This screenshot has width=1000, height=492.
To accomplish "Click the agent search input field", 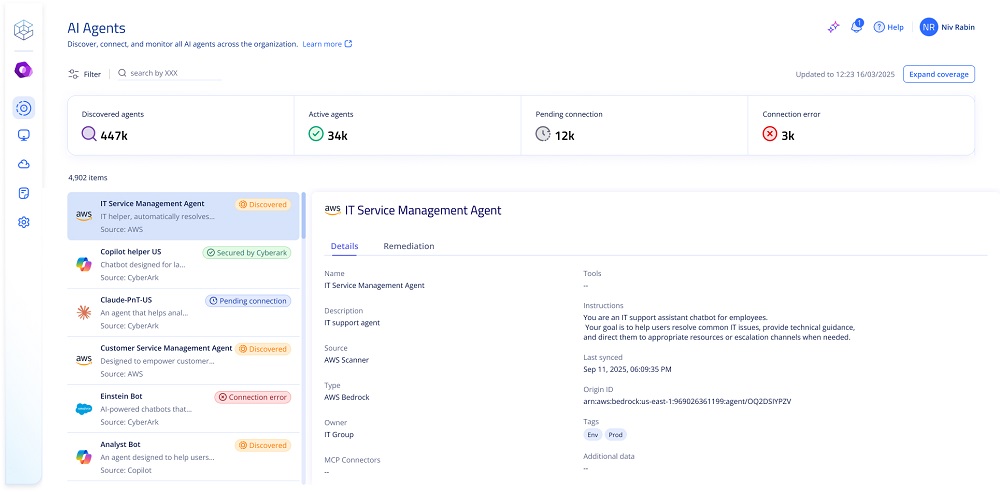I will (172, 73).
